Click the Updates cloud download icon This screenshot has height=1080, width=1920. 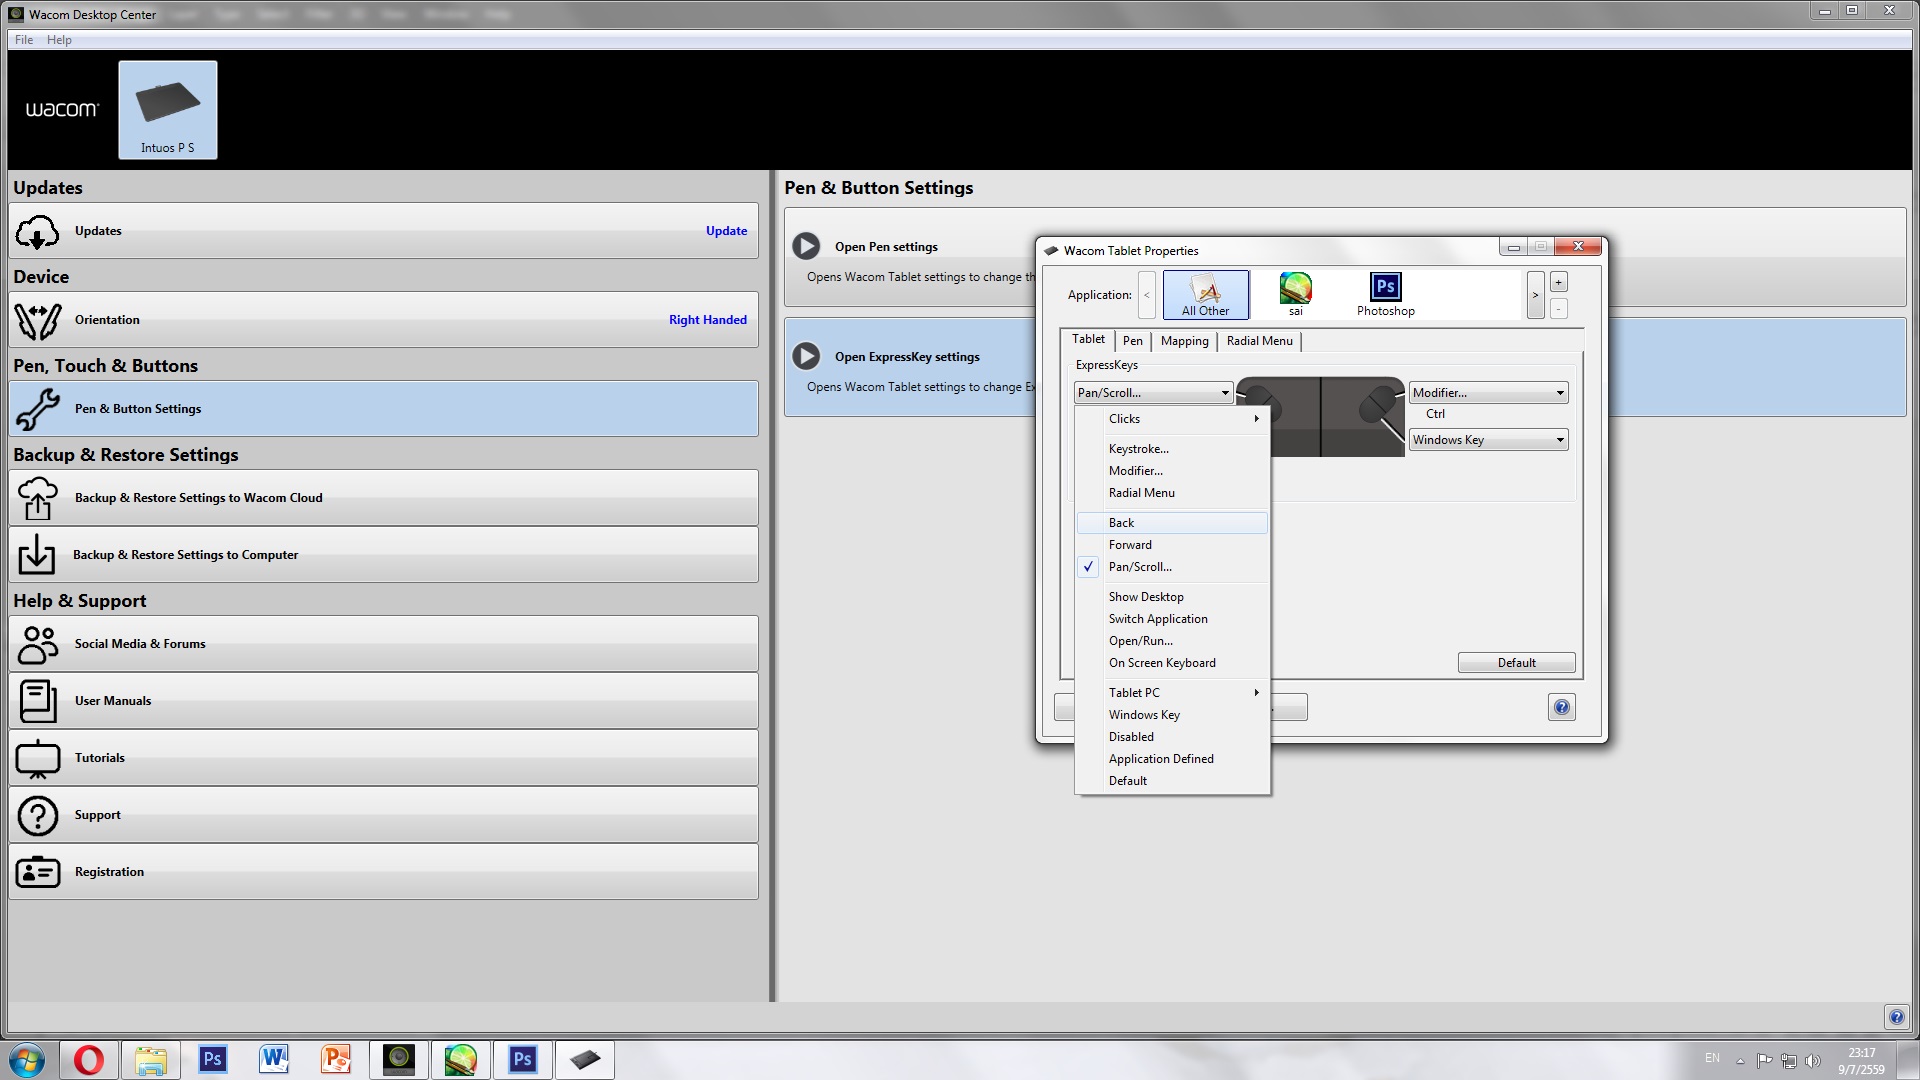click(38, 231)
